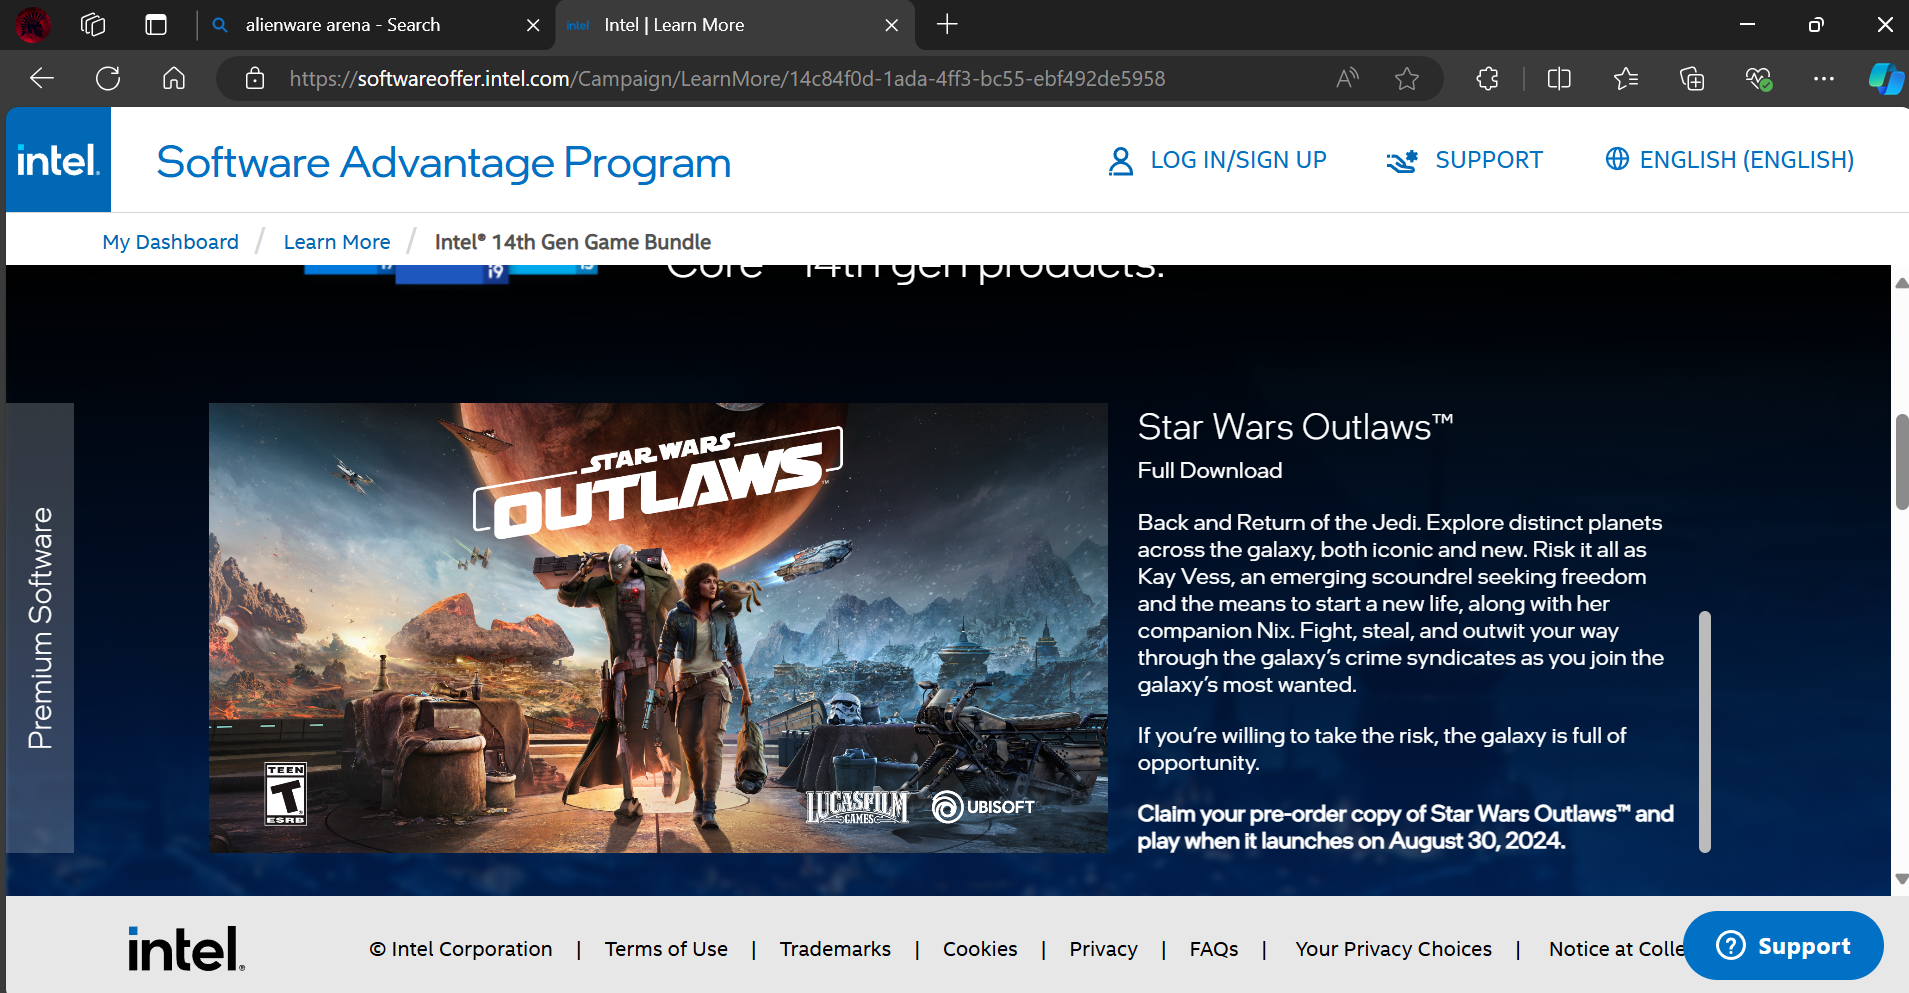Click the support handshake icon
Screen dimensions: 1909x993
[x=1402, y=161]
